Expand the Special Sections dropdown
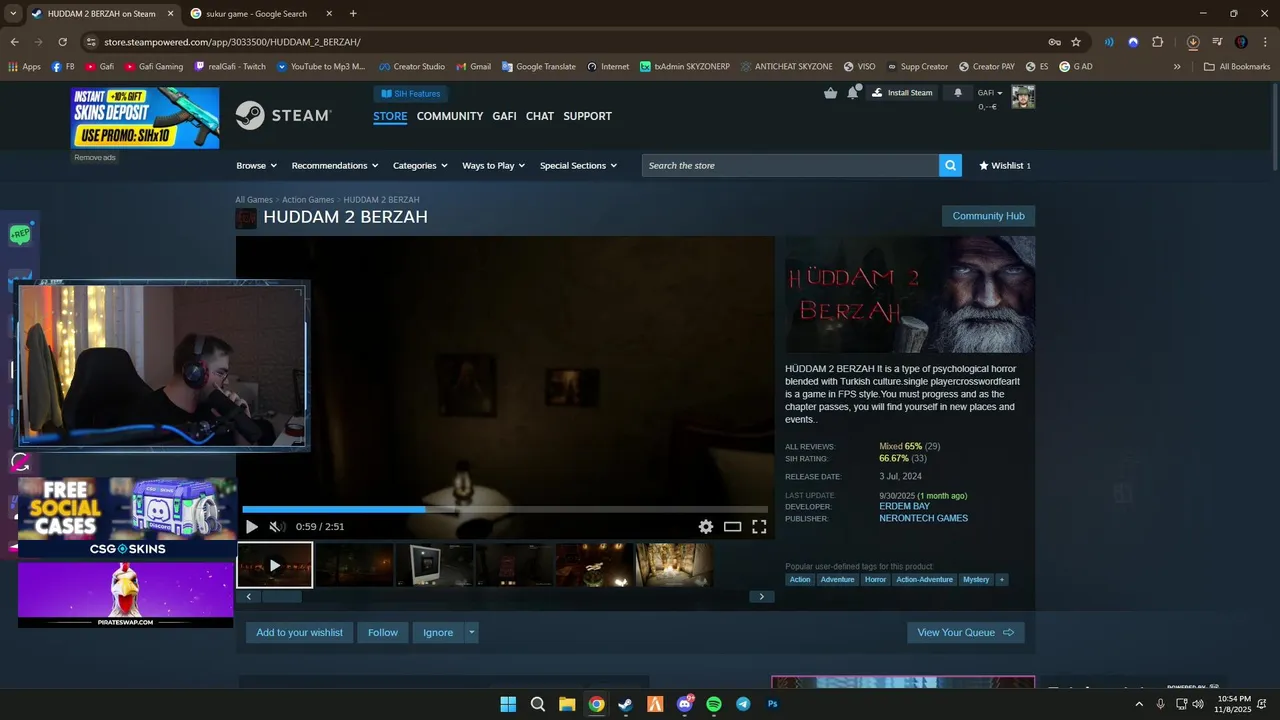This screenshot has width=1280, height=720. [578, 166]
